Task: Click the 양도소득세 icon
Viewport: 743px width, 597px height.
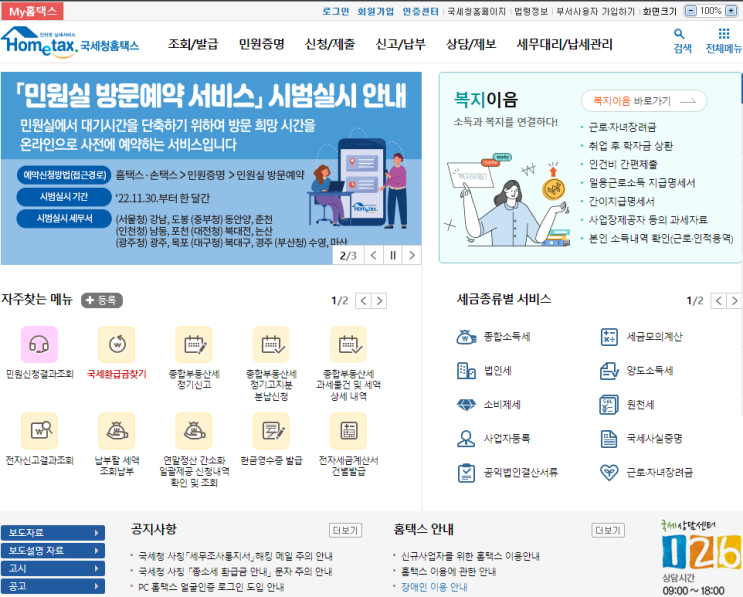Action: 609,371
